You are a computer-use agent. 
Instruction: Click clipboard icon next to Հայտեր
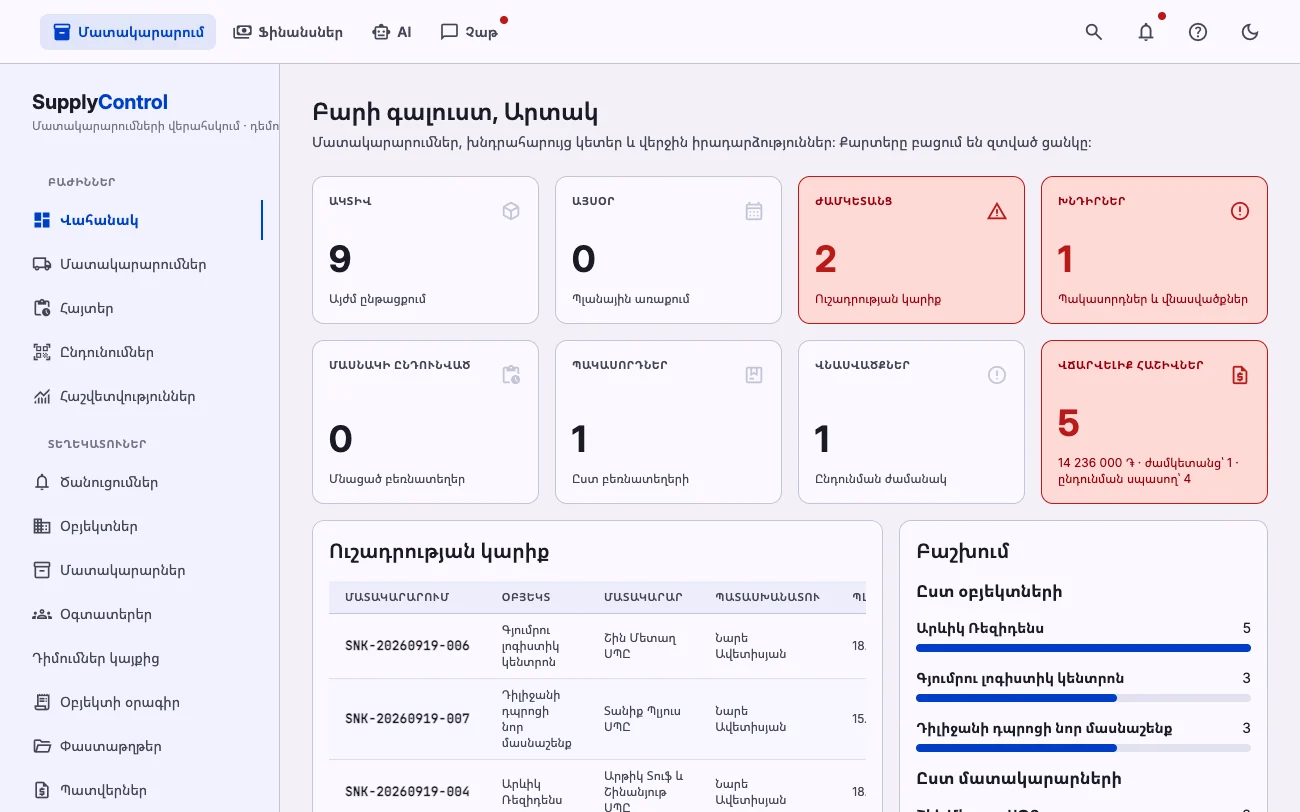pyautogui.click(x=42, y=308)
